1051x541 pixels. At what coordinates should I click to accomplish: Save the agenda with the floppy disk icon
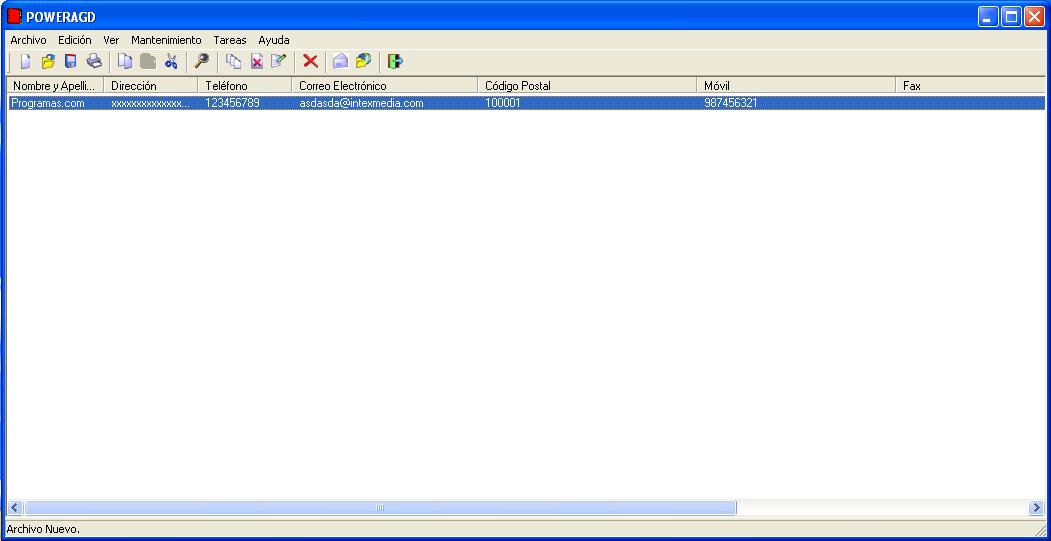click(70, 62)
